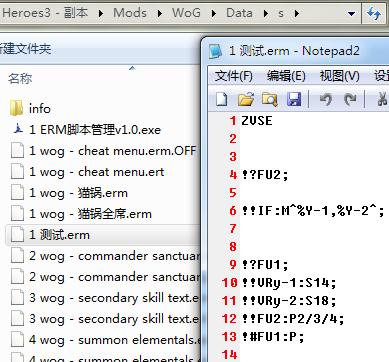This screenshot has width=389, height=362.
Task: Expand the arrow after Heroes3 - 副本
Action: pos(101,14)
